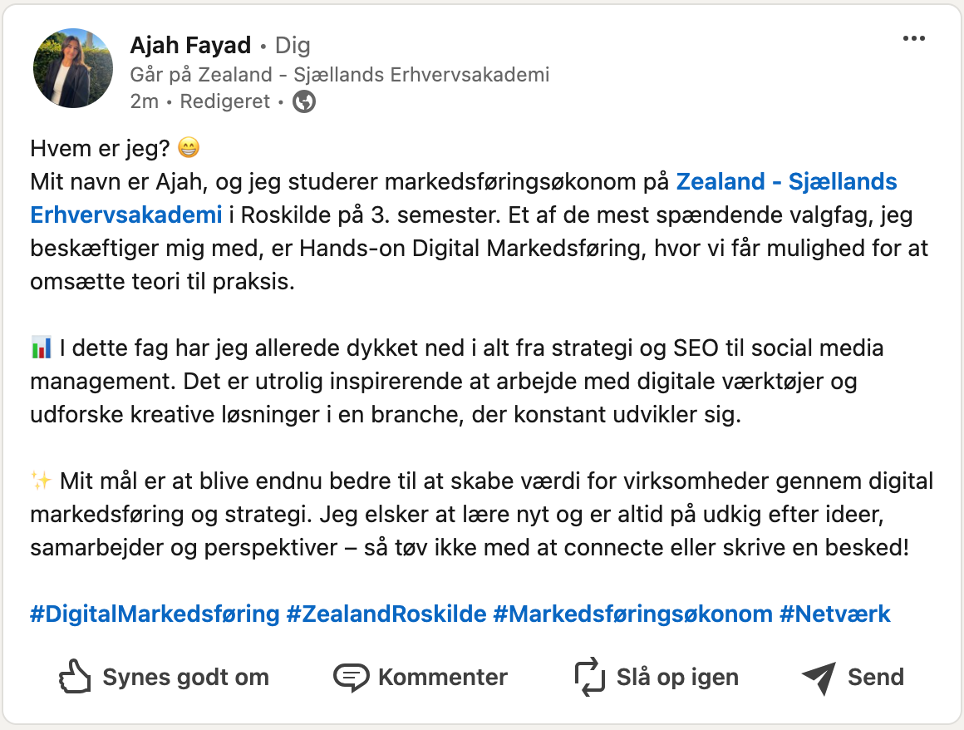The height and width of the screenshot is (730, 964).
Task: Click the #Netværk hashtag
Action: (835, 613)
